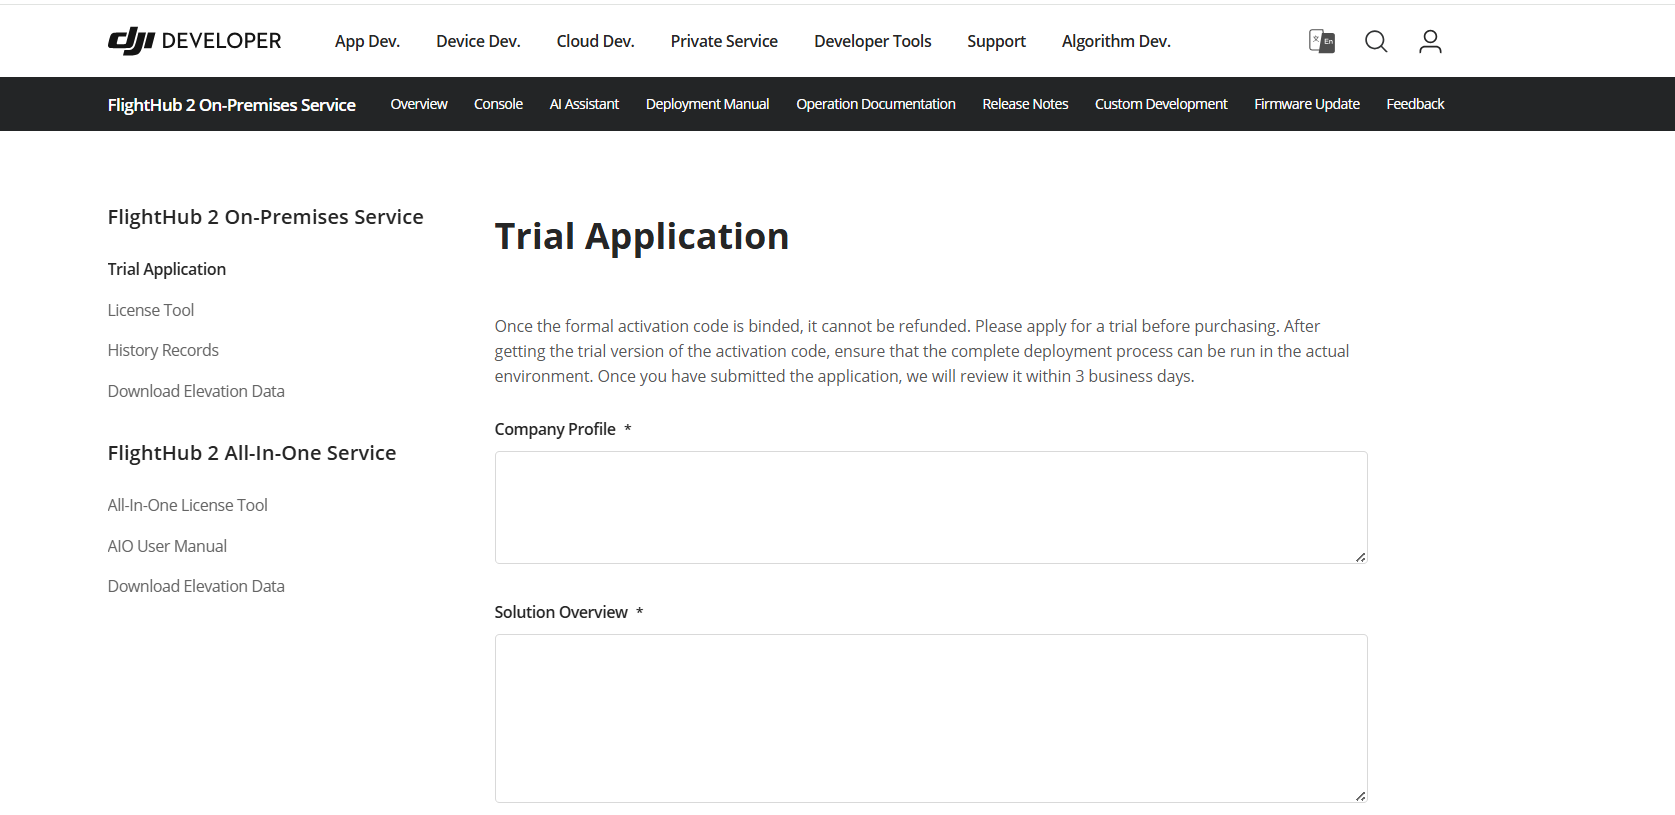Click the FlightHub 2 All-In-One Service heading
The width and height of the screenshot is (1675, 815).
tap(252, 453)
